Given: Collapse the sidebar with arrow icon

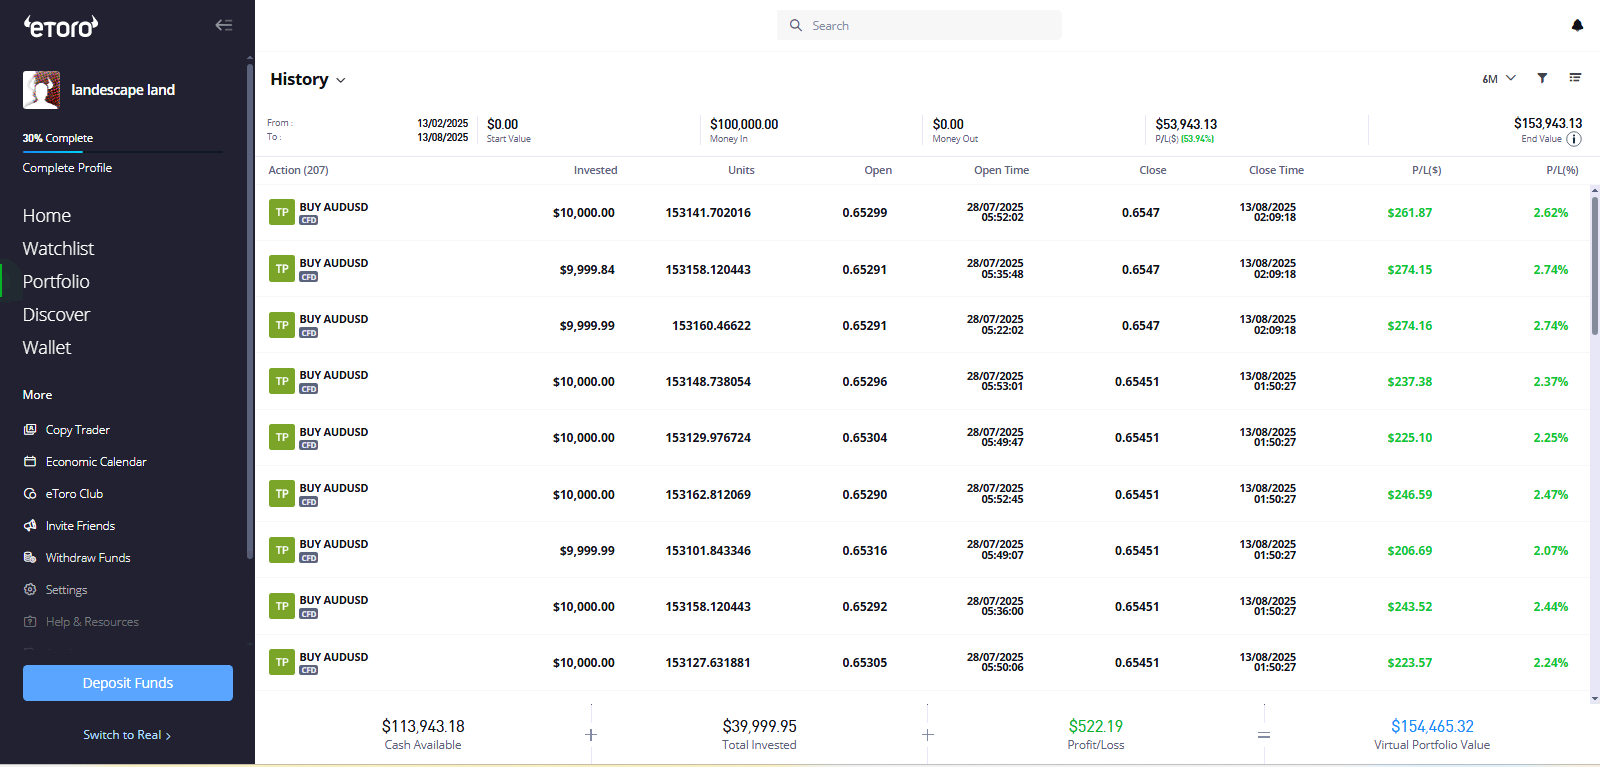Looking at the screenshot, I should tap(224, 25).
